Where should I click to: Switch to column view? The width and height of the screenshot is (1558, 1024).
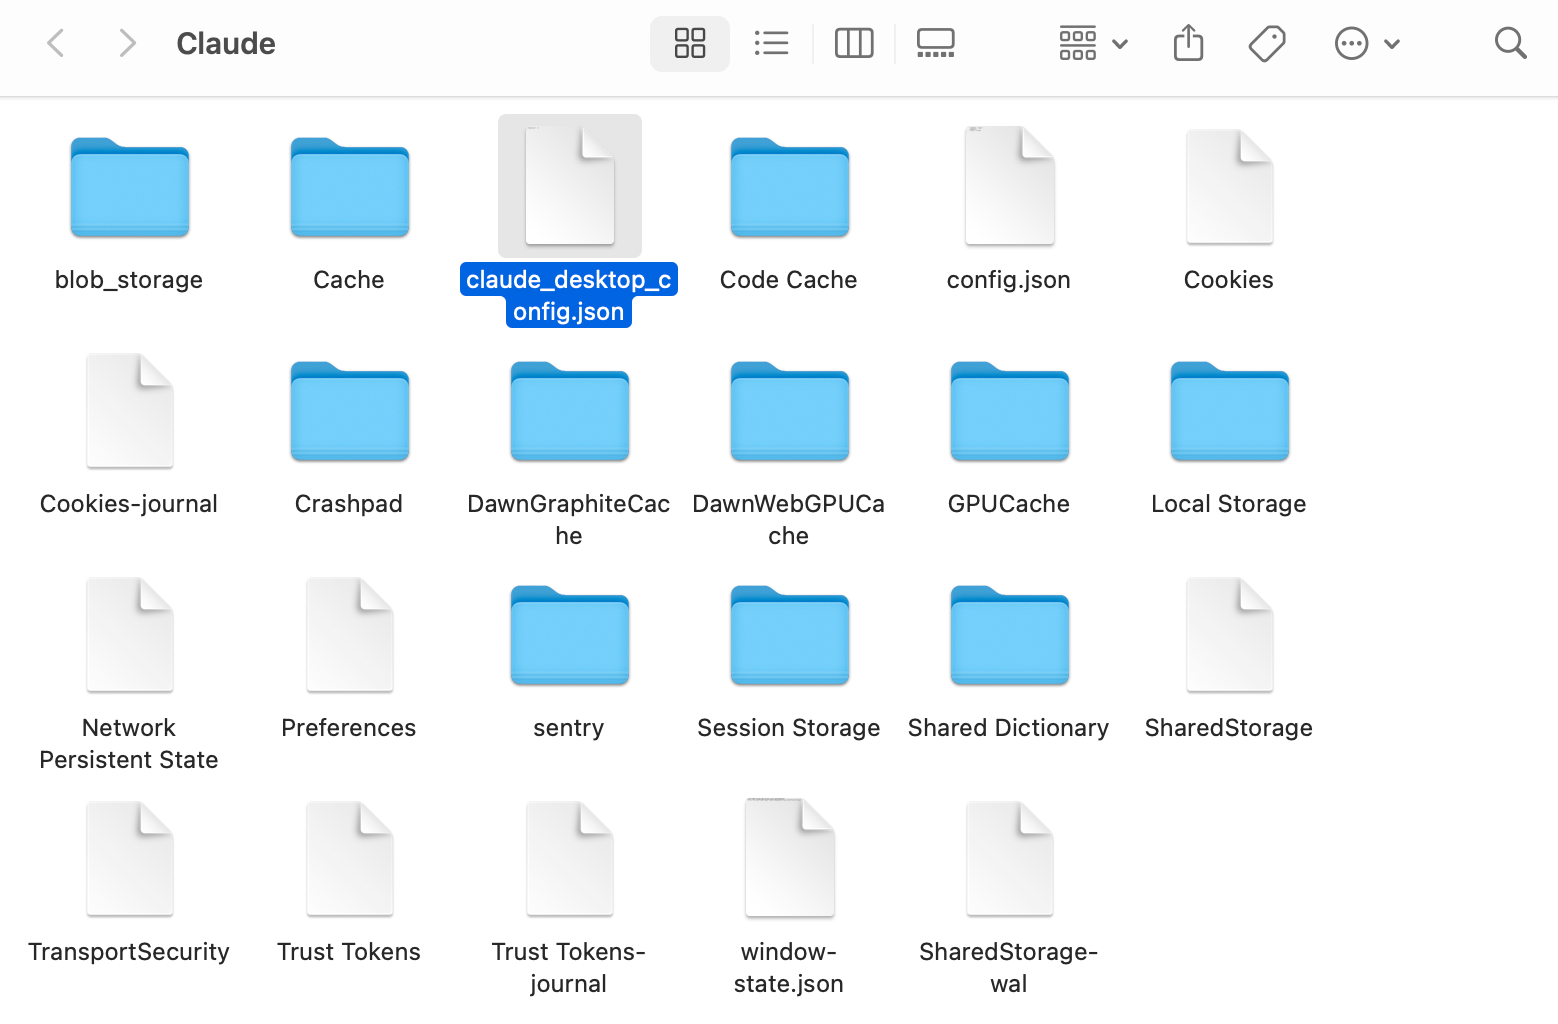coord(854,43)
